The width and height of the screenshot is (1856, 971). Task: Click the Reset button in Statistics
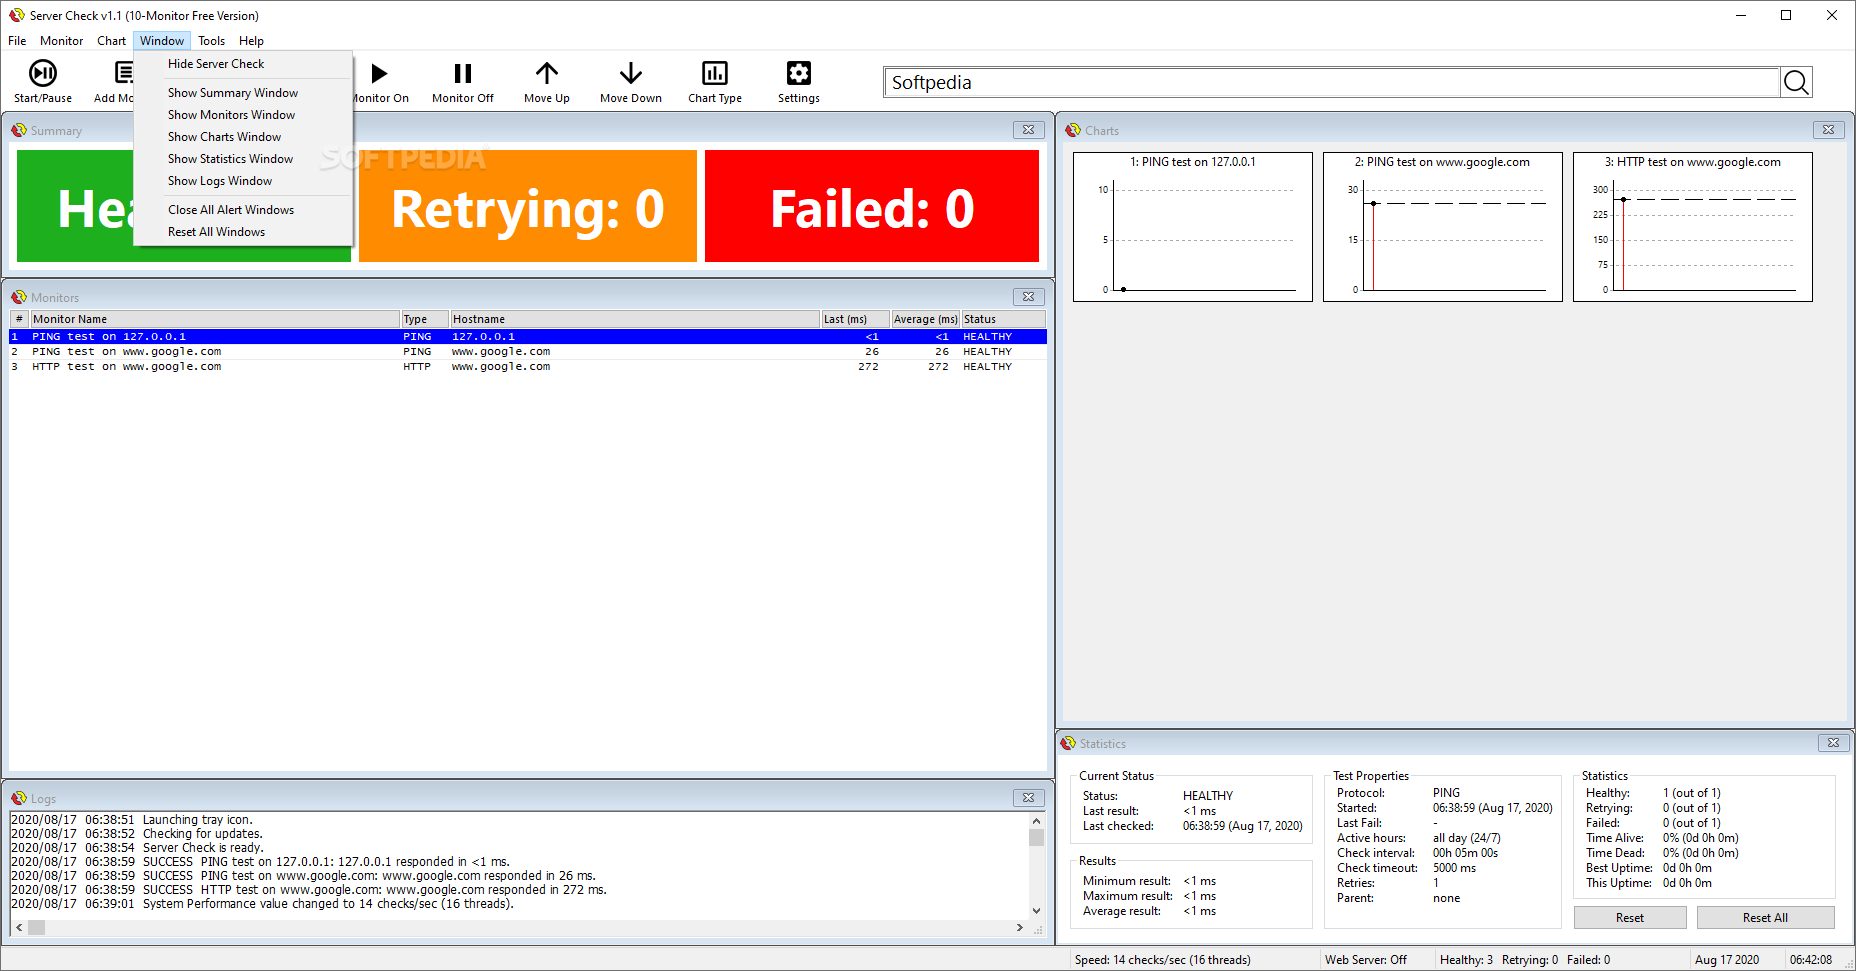click(x=1630, y=918)
